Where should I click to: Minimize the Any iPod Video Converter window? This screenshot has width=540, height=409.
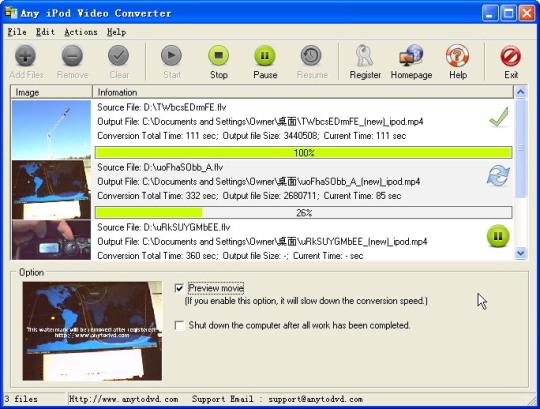tap(490, 13)
